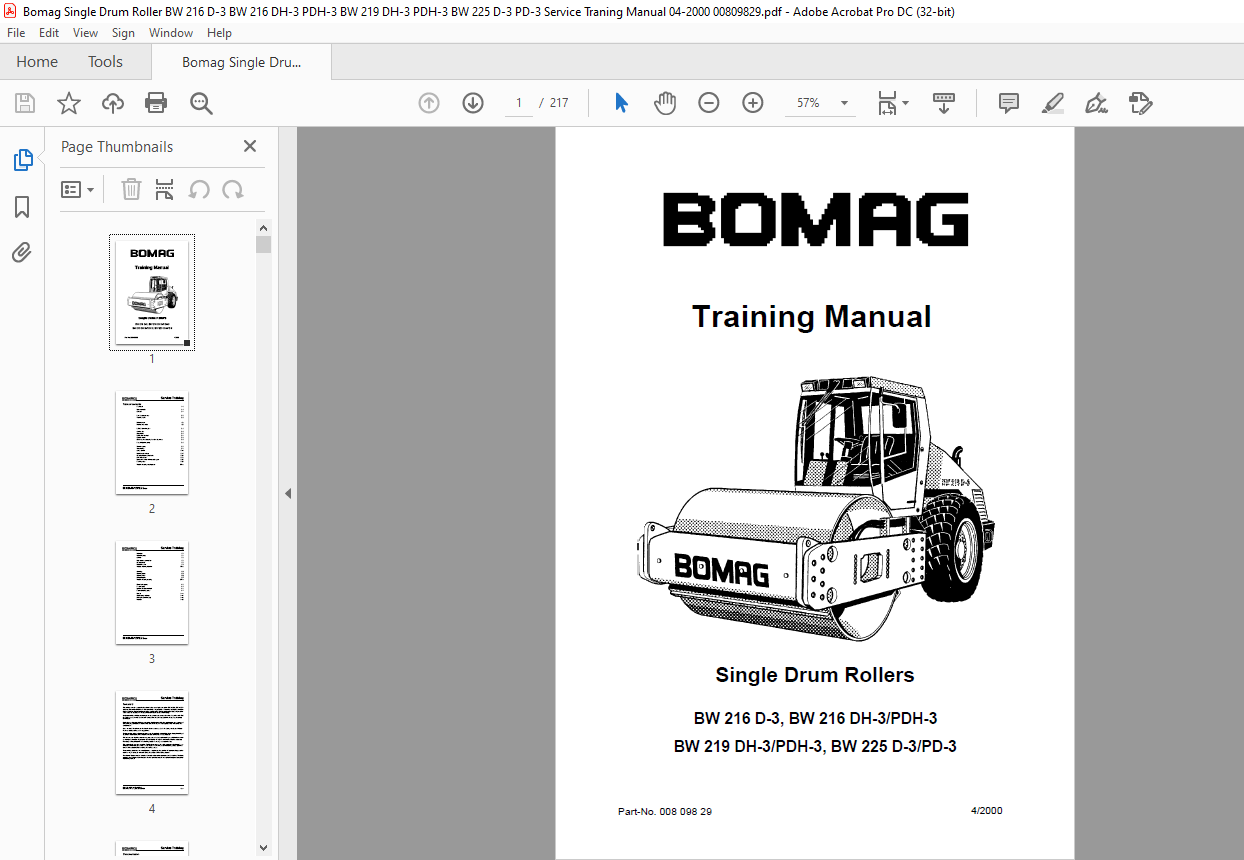Select the highlight text pen tool

tap(1053, 103)
